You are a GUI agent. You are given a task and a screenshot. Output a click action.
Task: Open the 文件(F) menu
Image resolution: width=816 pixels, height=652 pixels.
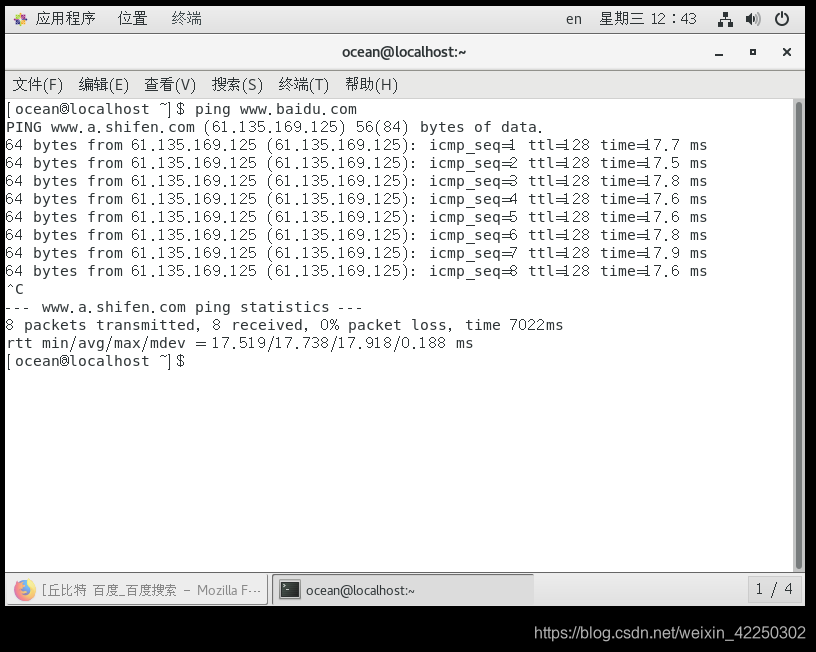pyautogui.click(x=37, y=84)
